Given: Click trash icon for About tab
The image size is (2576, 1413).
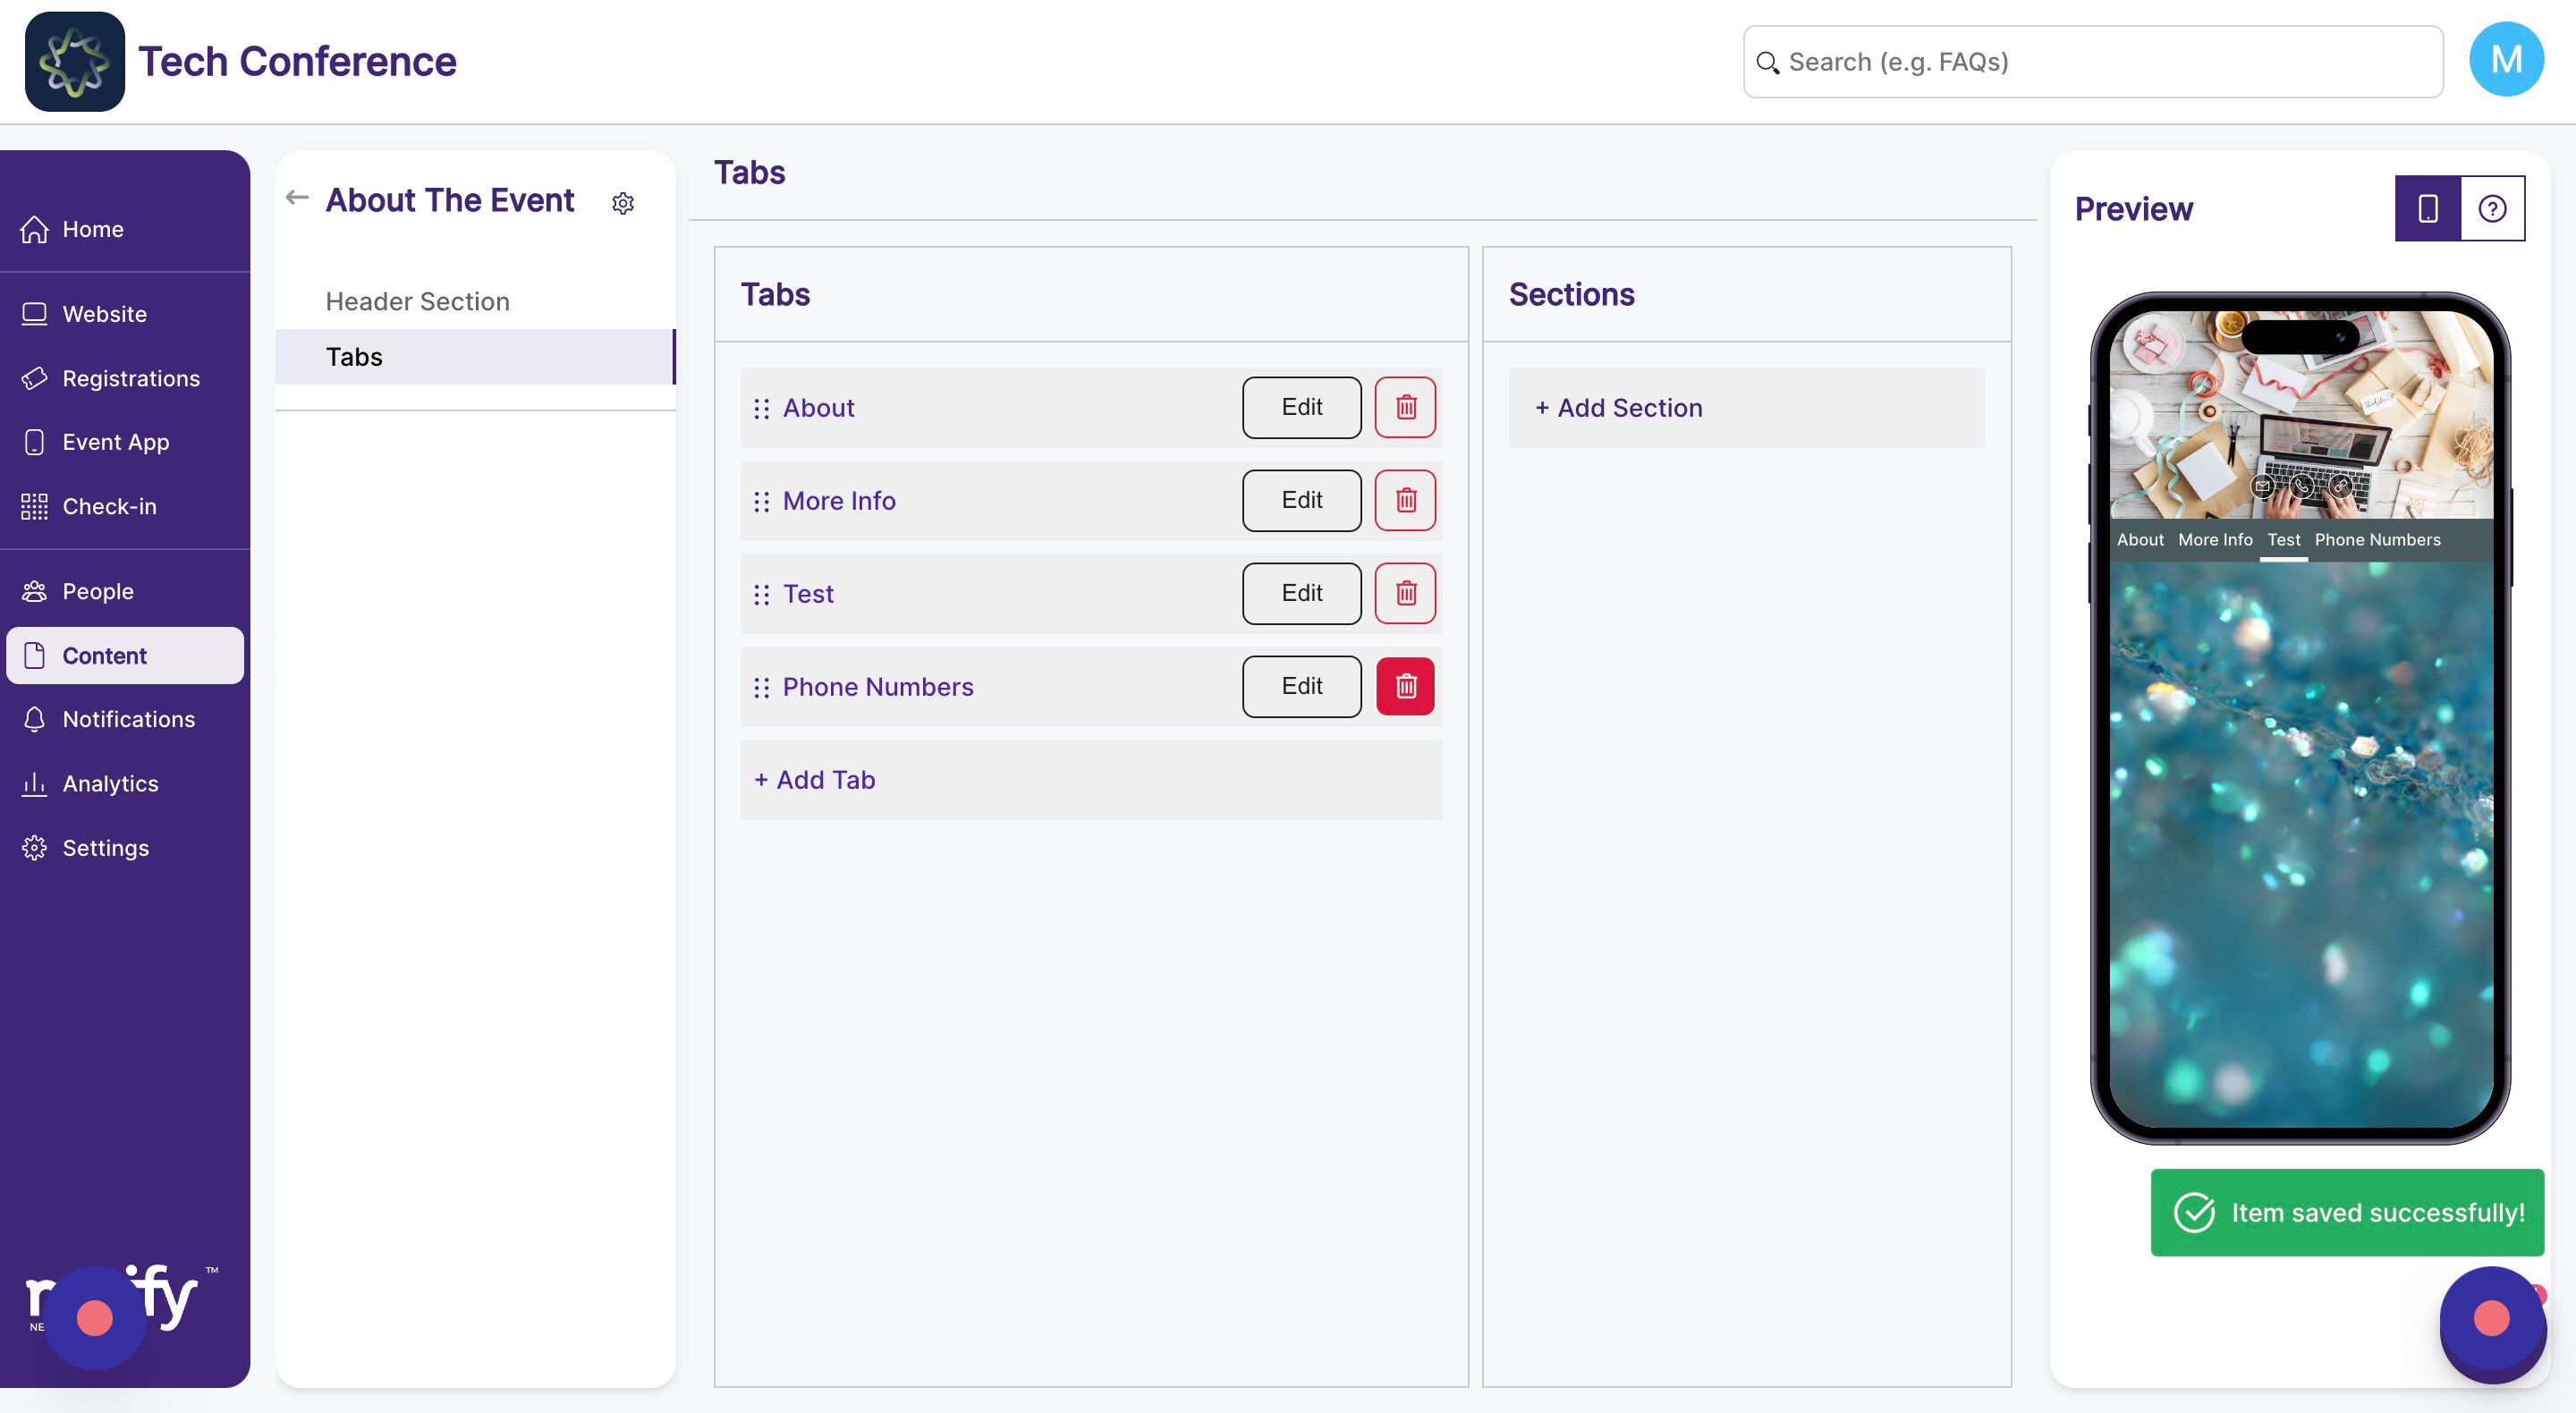Looking at the screenshot, I should pos(1405,407).
